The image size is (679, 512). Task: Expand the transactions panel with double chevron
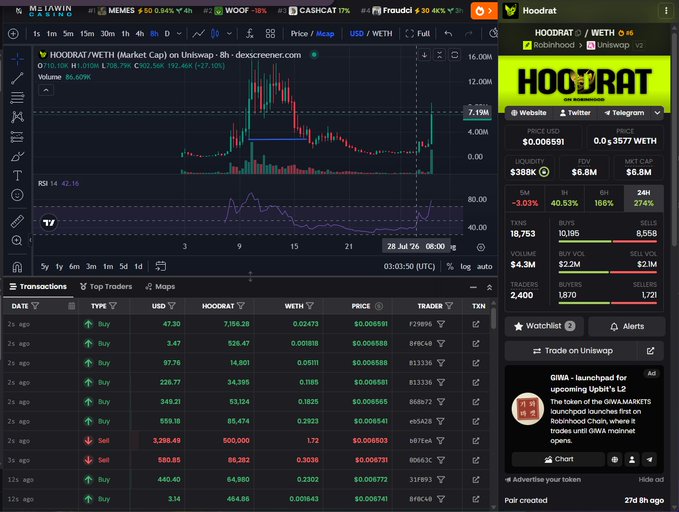(489, 287)
